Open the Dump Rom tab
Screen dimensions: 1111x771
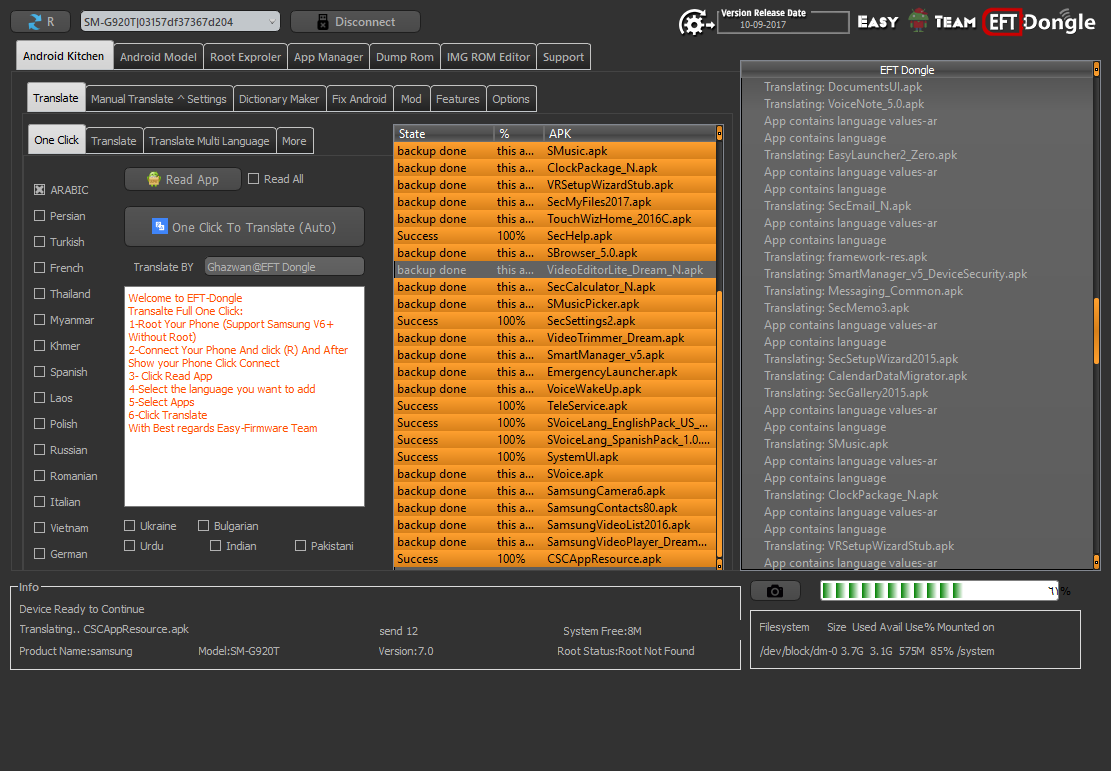coord(405,57)
